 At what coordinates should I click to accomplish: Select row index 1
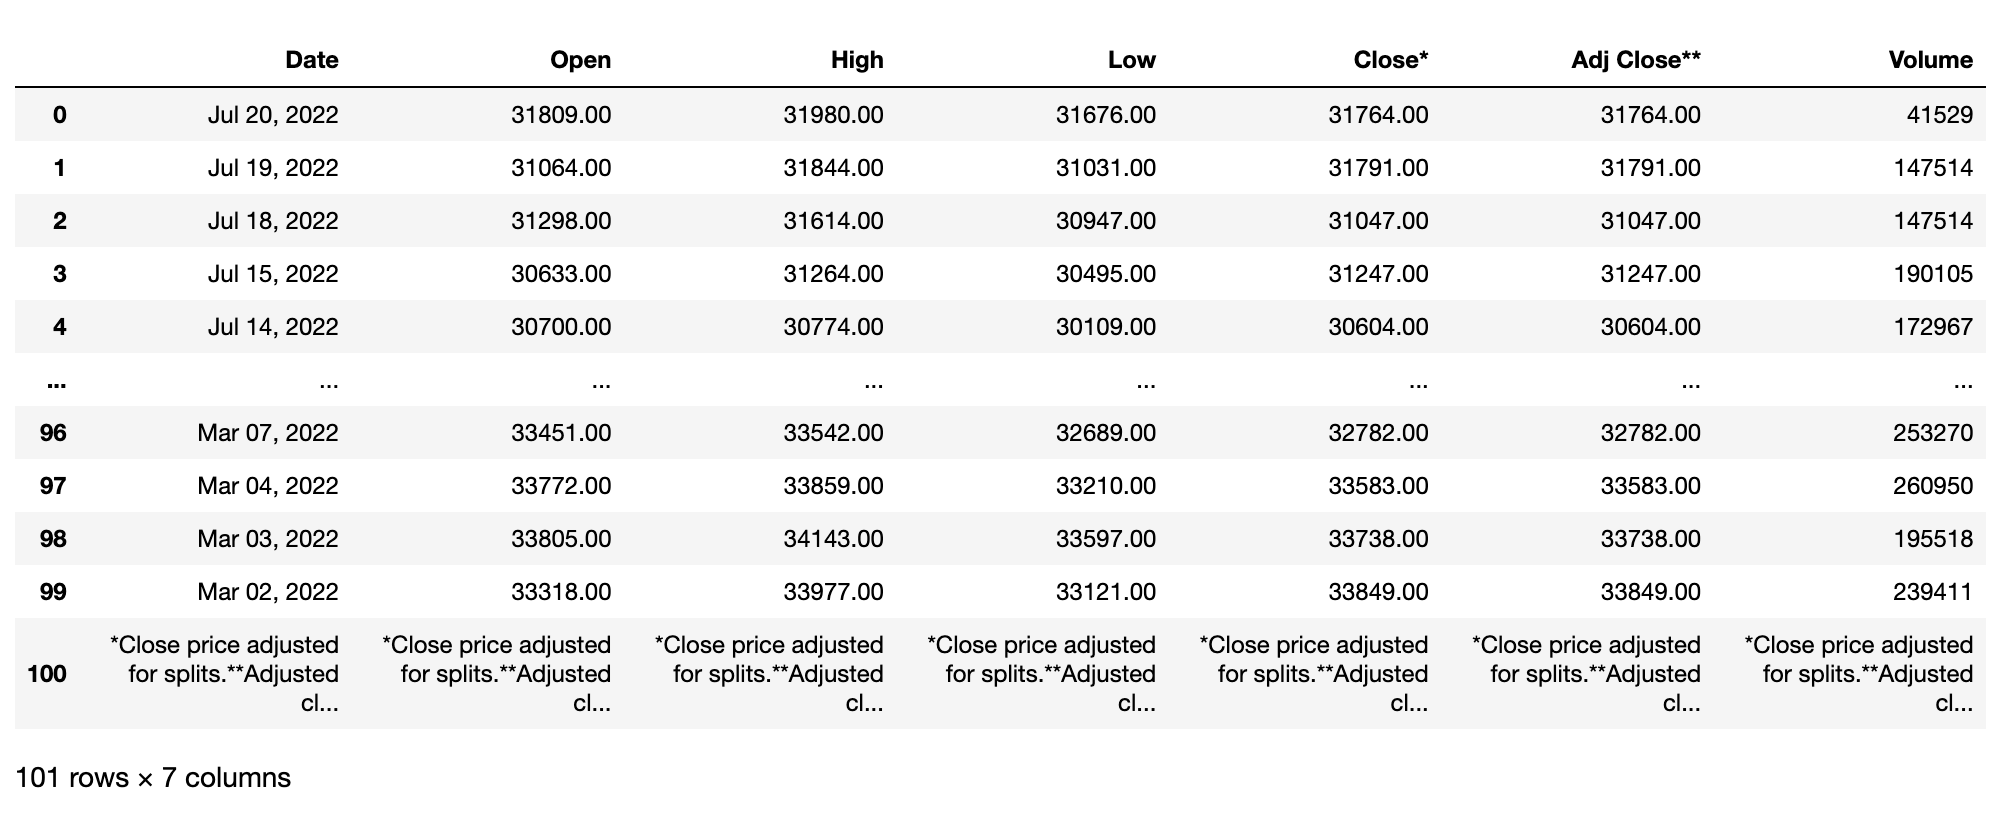[x=59, y=168]
